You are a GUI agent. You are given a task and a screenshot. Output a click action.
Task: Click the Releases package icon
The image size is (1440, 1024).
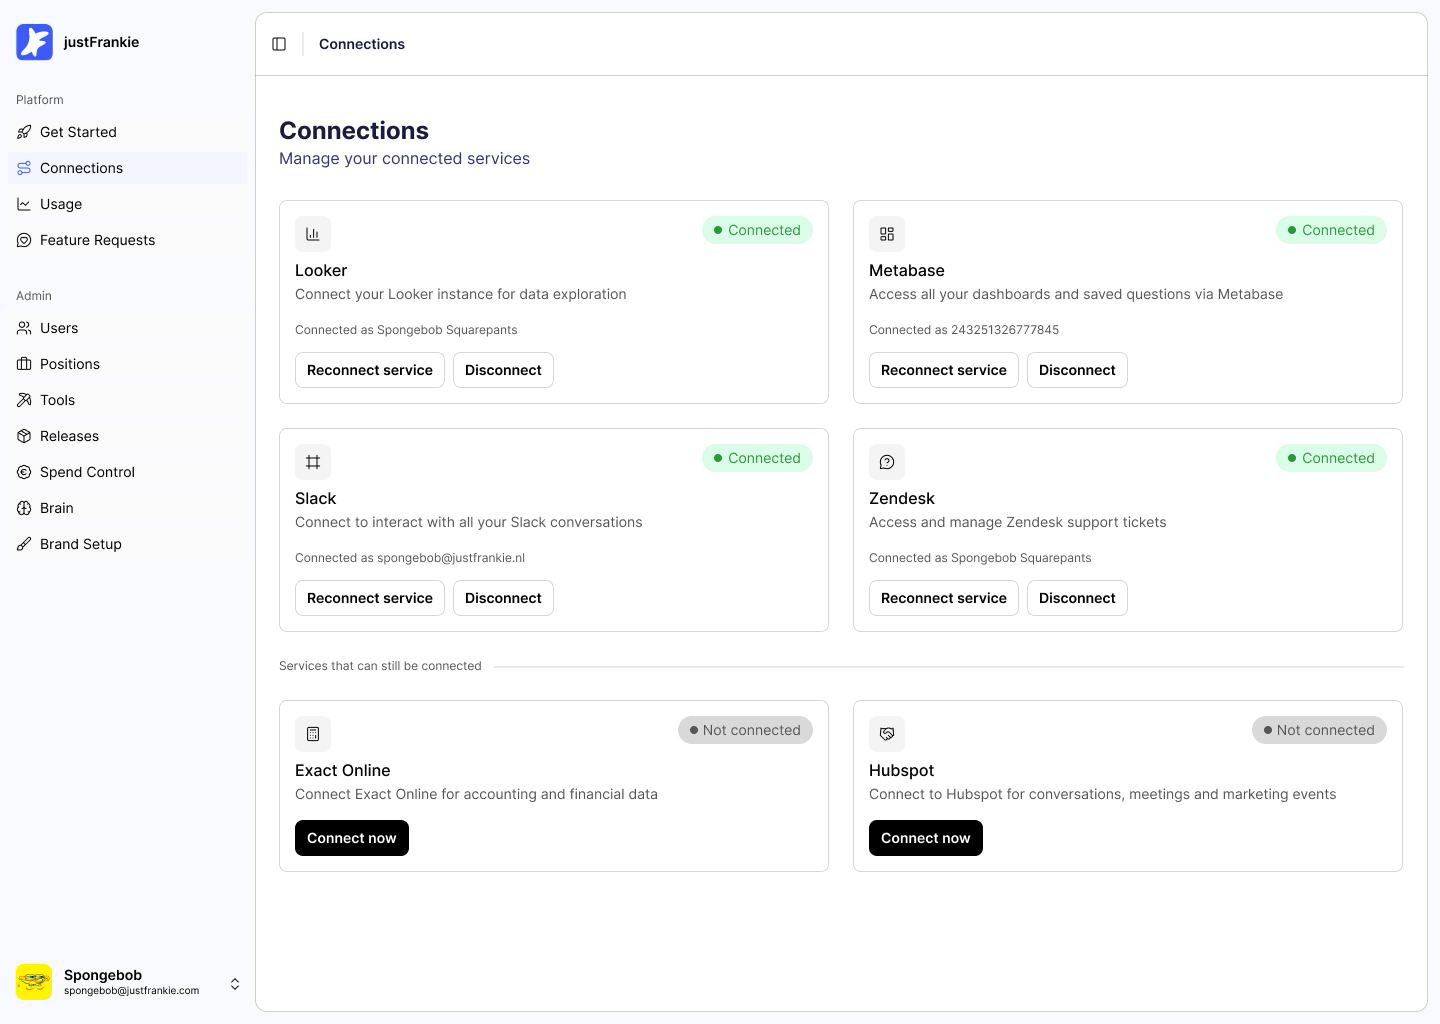[24, 436]
